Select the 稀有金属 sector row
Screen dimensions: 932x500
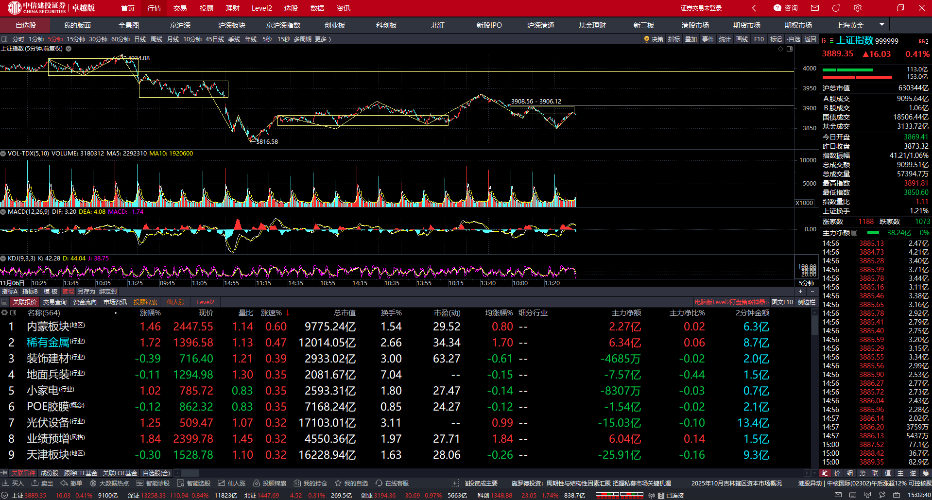click(x=50, y=342)
